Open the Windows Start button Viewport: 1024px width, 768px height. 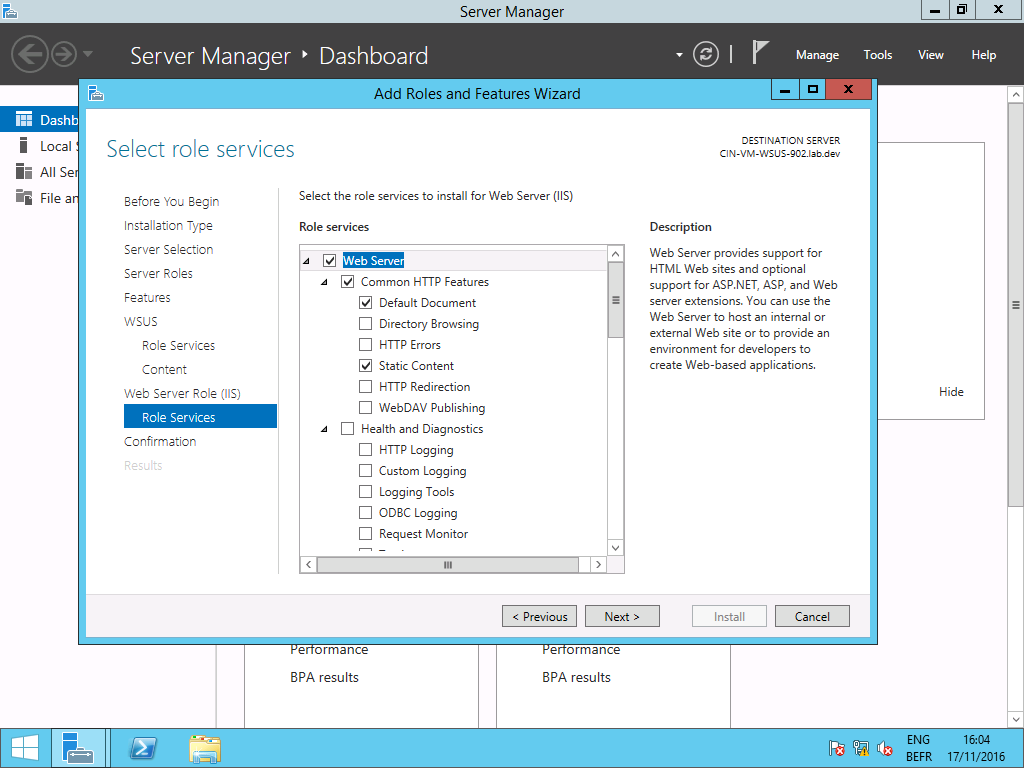point(25,748)
